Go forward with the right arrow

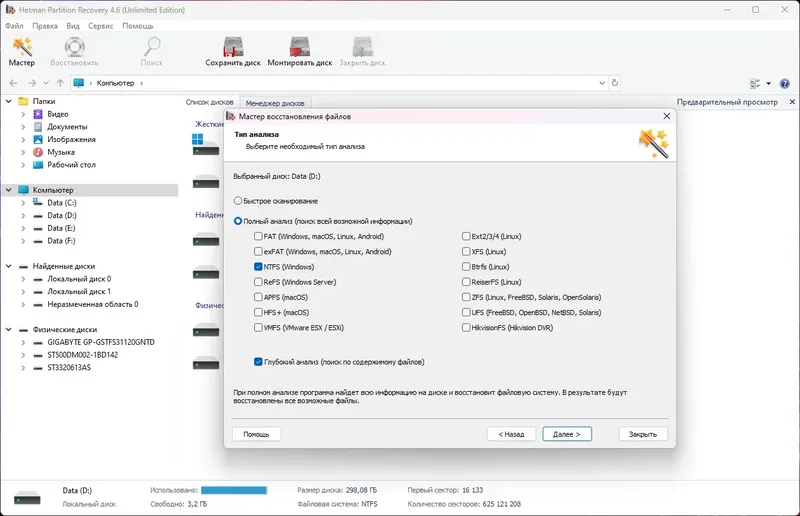[x=32, y=83]
